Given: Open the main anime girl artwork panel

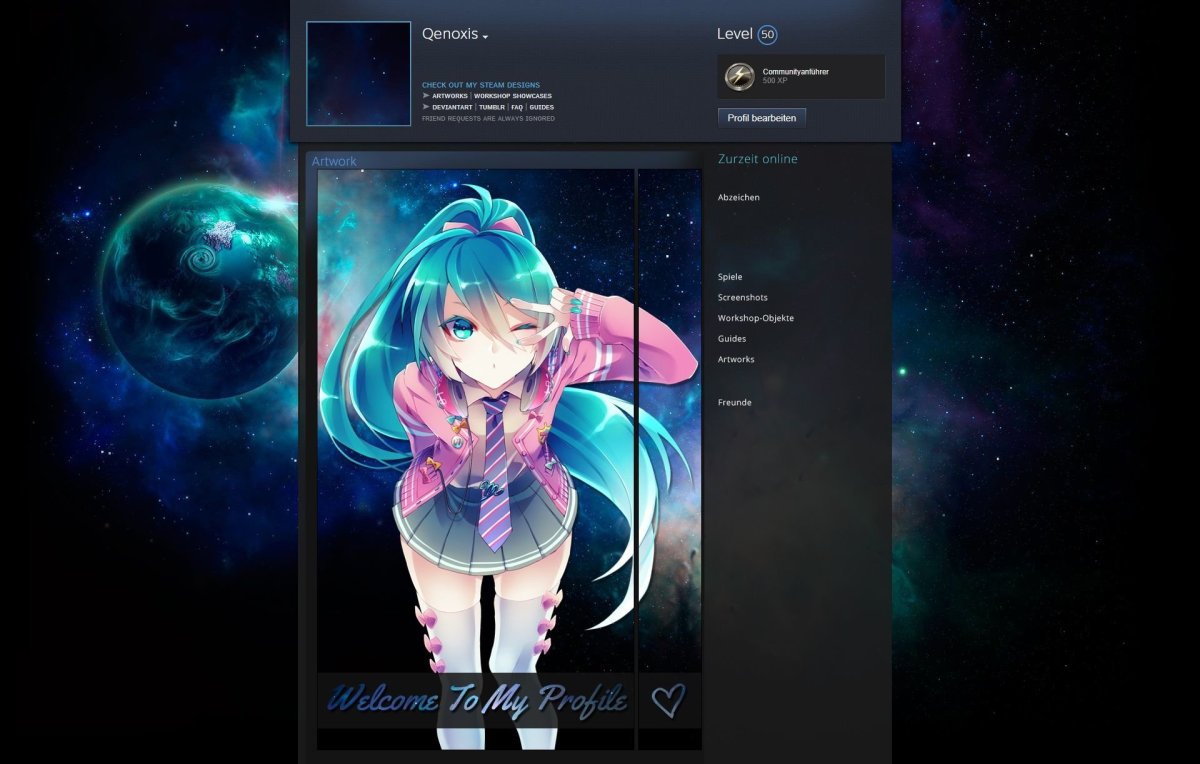Looking at the screenshot, I should (x=476, y=459).
